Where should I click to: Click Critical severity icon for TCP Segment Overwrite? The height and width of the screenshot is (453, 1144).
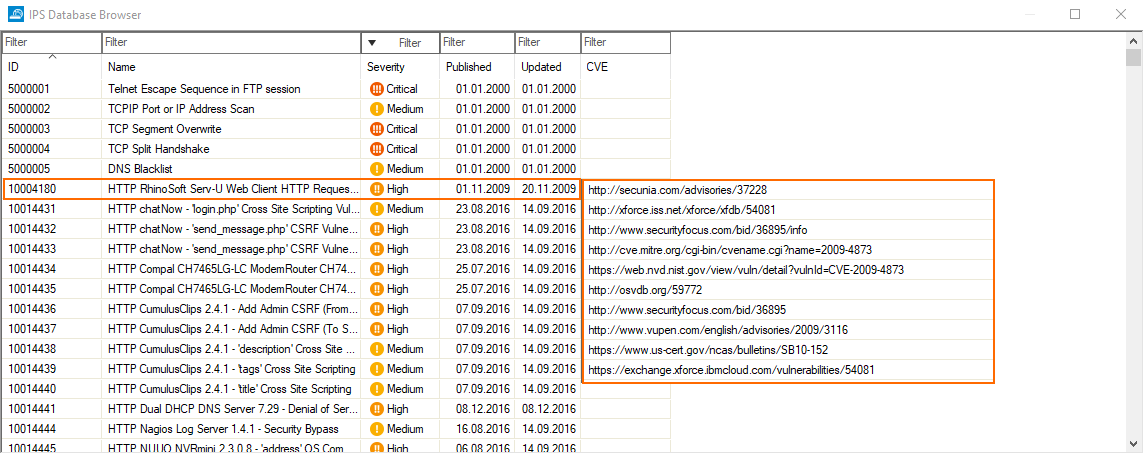[x=377, y=129]
